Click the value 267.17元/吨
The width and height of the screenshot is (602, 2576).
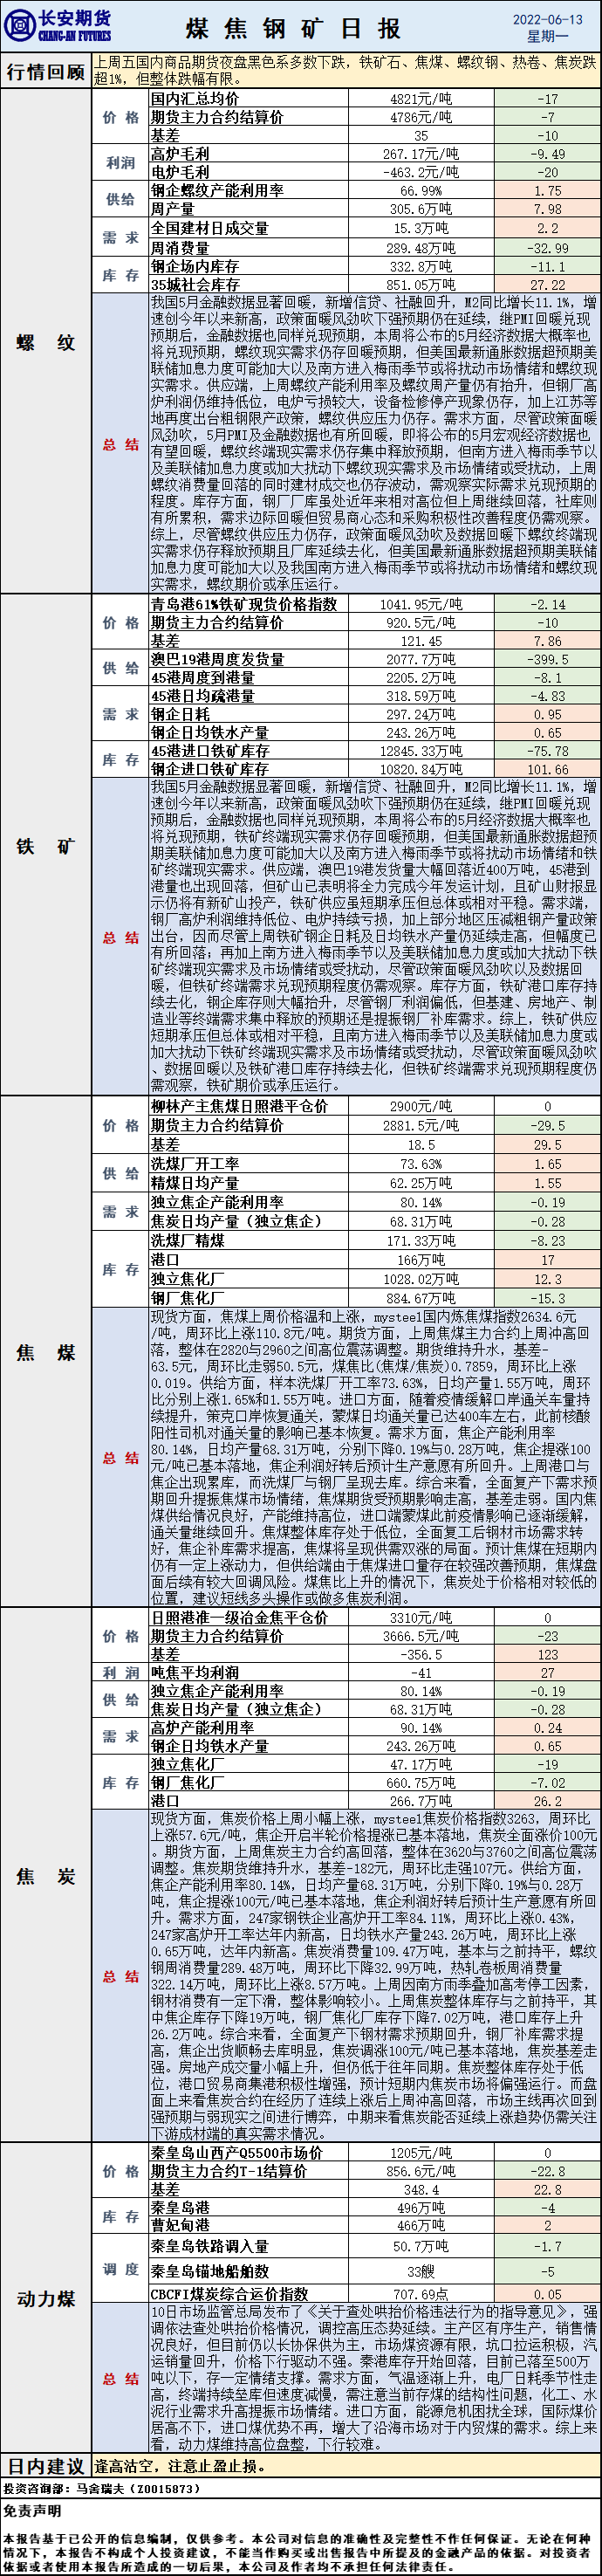pos(421,154)
